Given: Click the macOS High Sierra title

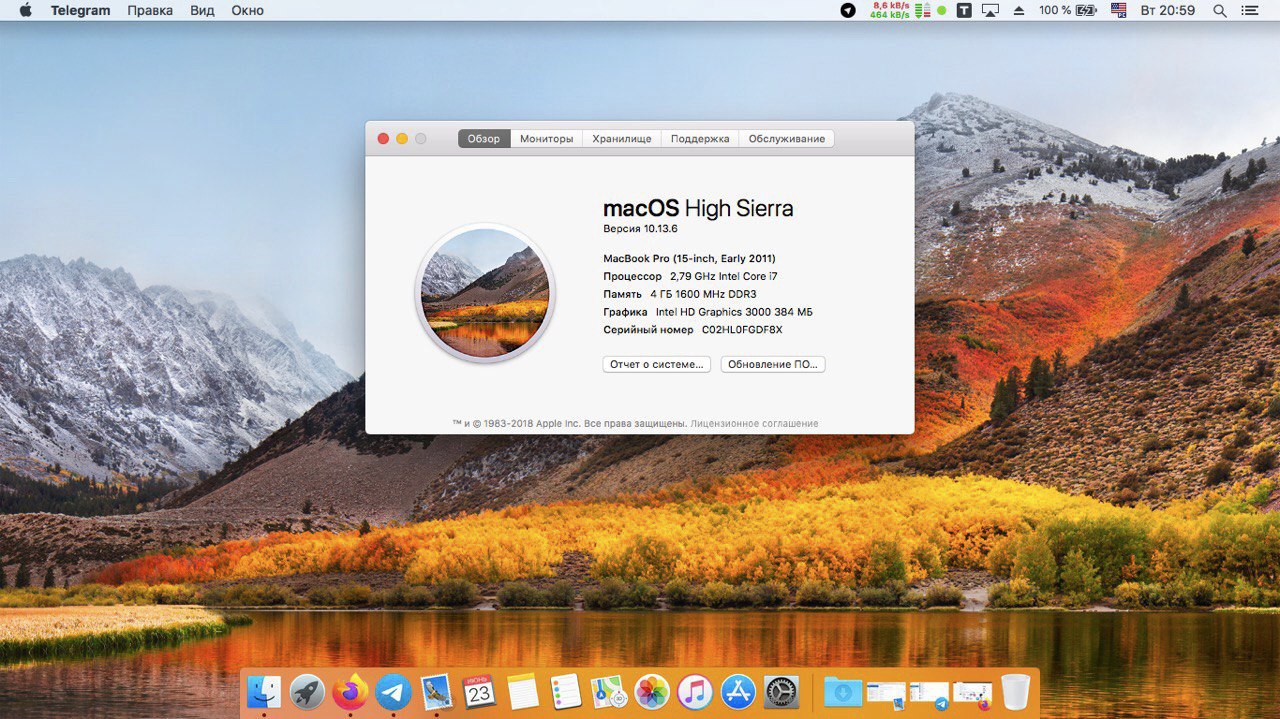Looking at the screenshot, I should (698, 208).
